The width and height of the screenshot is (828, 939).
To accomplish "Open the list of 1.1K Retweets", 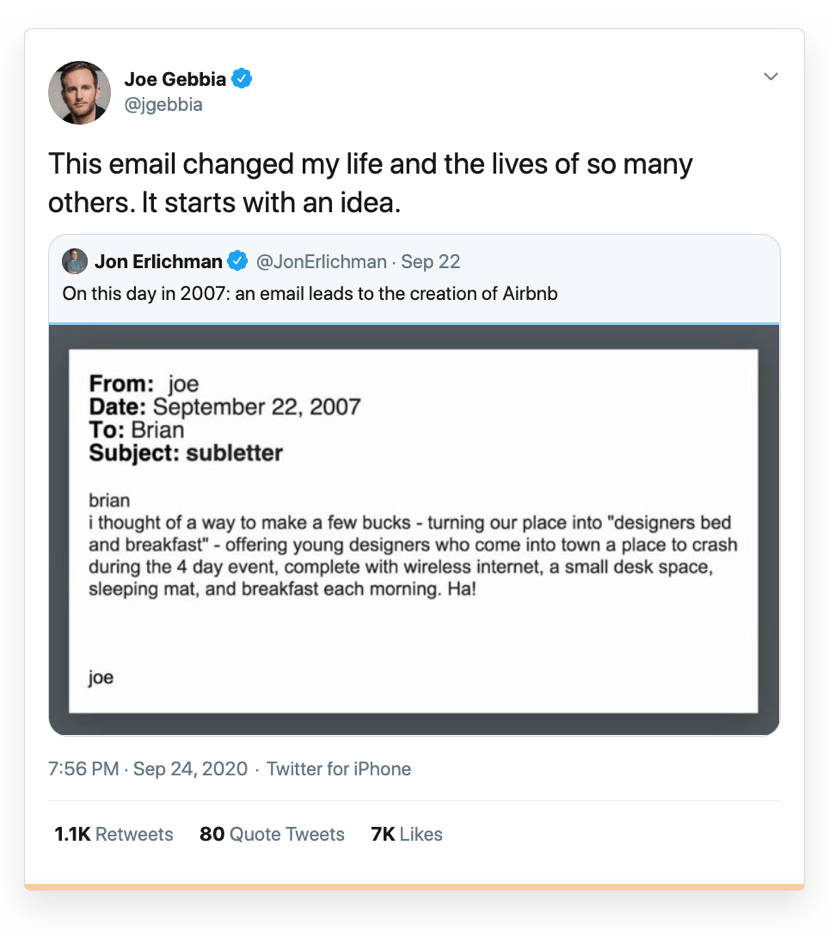I will click(x=113, y=834).
